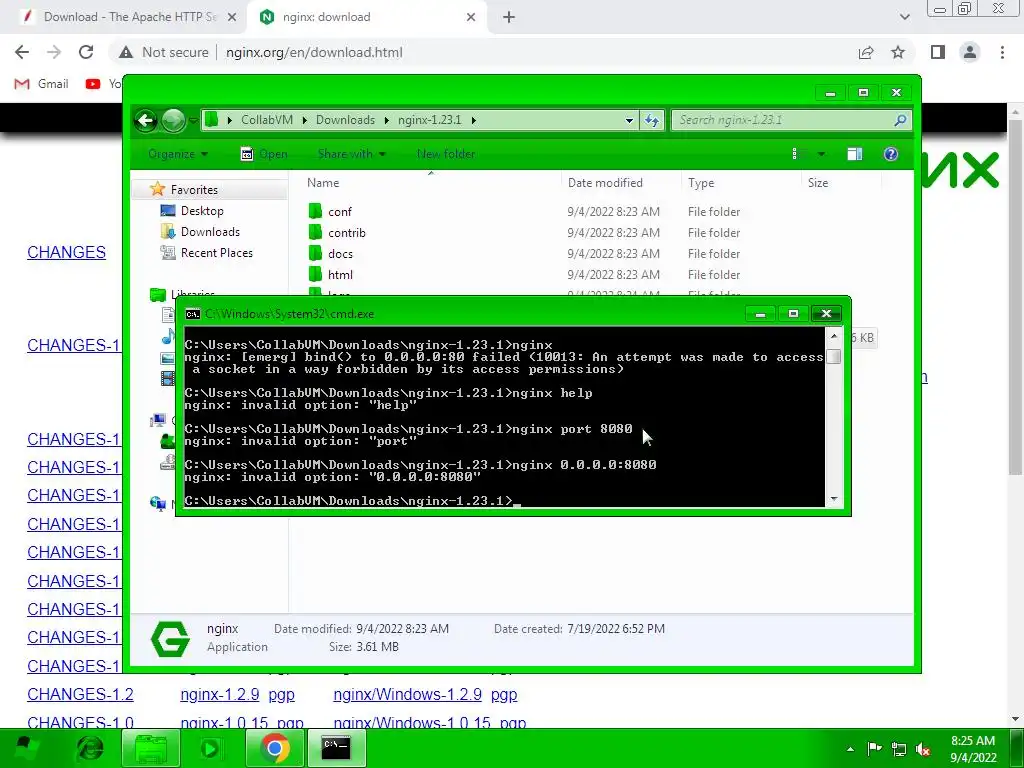The height and width of the screenshot is (768, 1024).
Task: Select the contrib folder
Action: click(346, 232)
